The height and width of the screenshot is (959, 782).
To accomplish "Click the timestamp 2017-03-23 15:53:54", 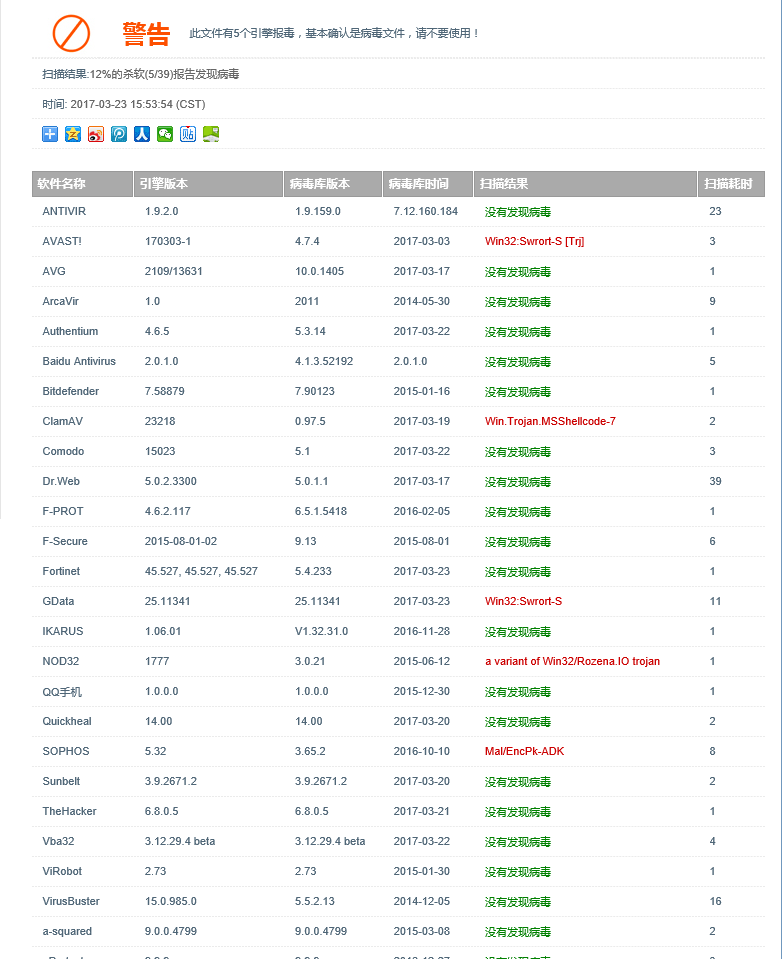I will 122,104.
